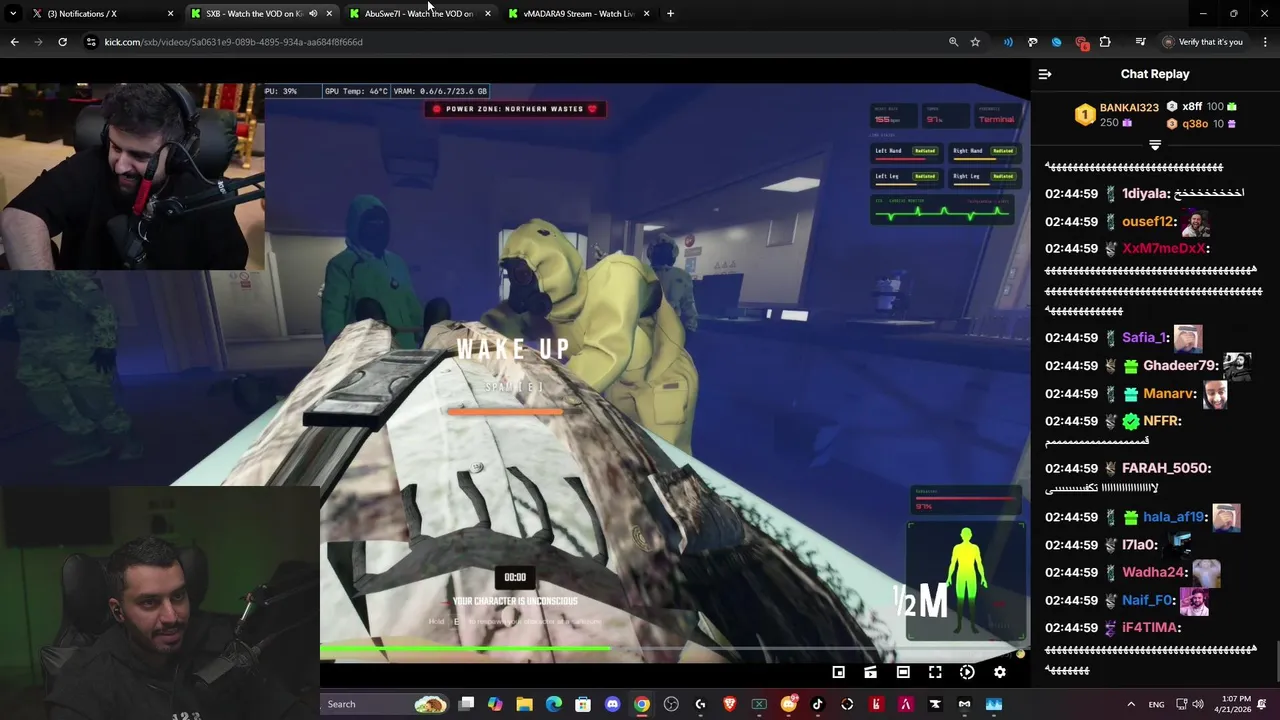This screenshot has height=720, width=1280.
Task: Open ousef12 chat username
Action: [x=1147, y=222]
